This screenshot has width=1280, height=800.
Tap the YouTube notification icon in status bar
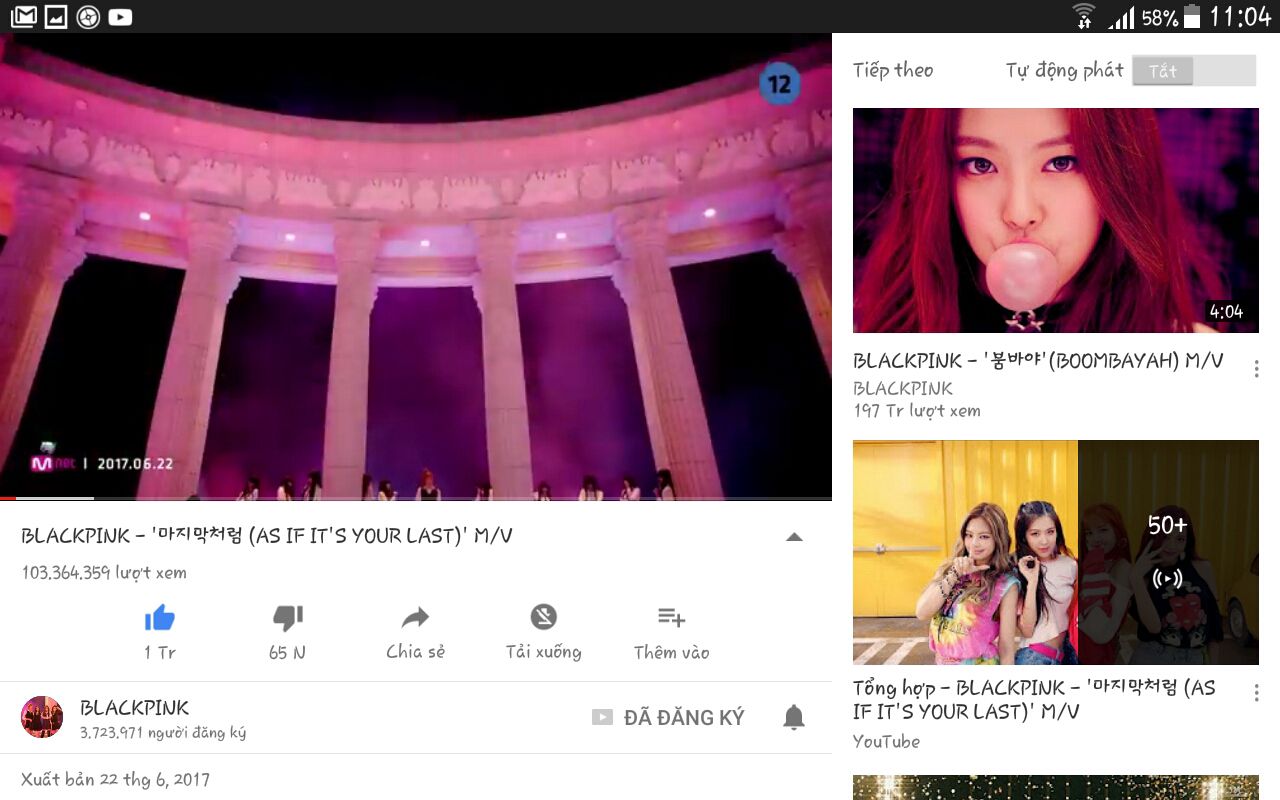coord(120,16)
